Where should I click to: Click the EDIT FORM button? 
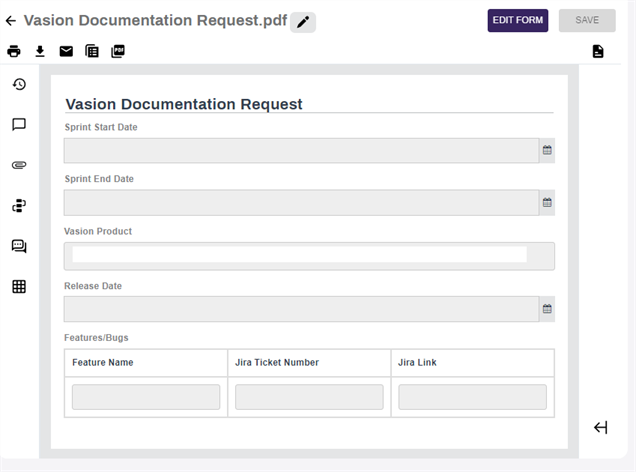tap(518, 20)
